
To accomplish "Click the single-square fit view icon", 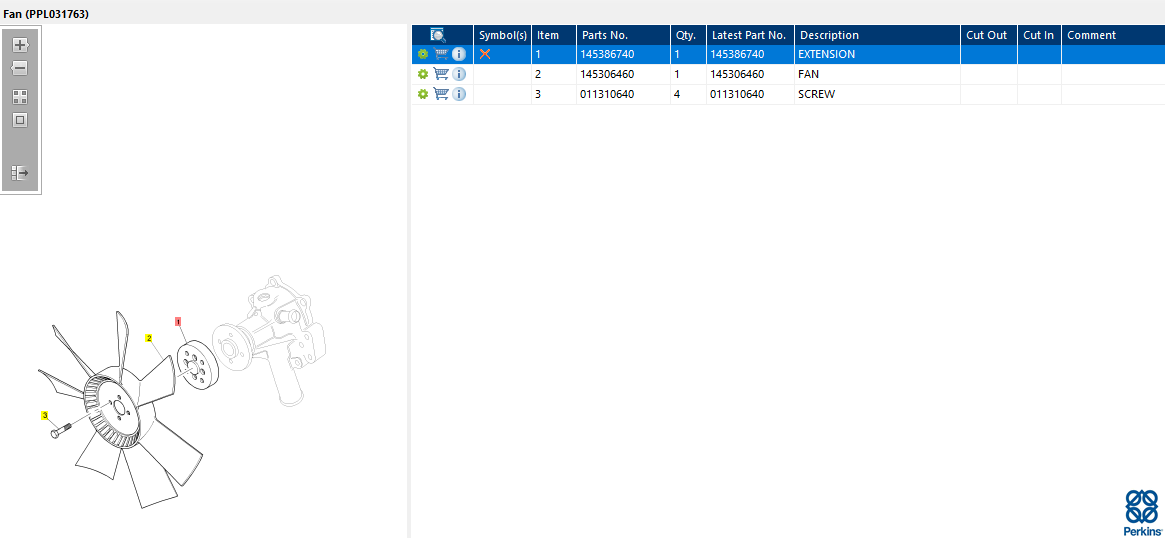I will point(20,120).
